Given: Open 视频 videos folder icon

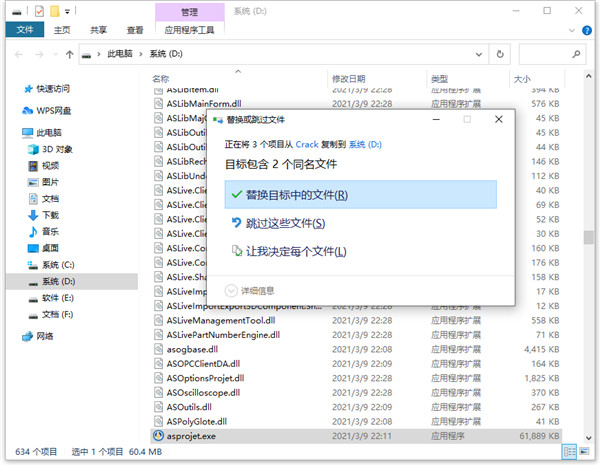Looking at the screenshot, I should coord(33,166).
